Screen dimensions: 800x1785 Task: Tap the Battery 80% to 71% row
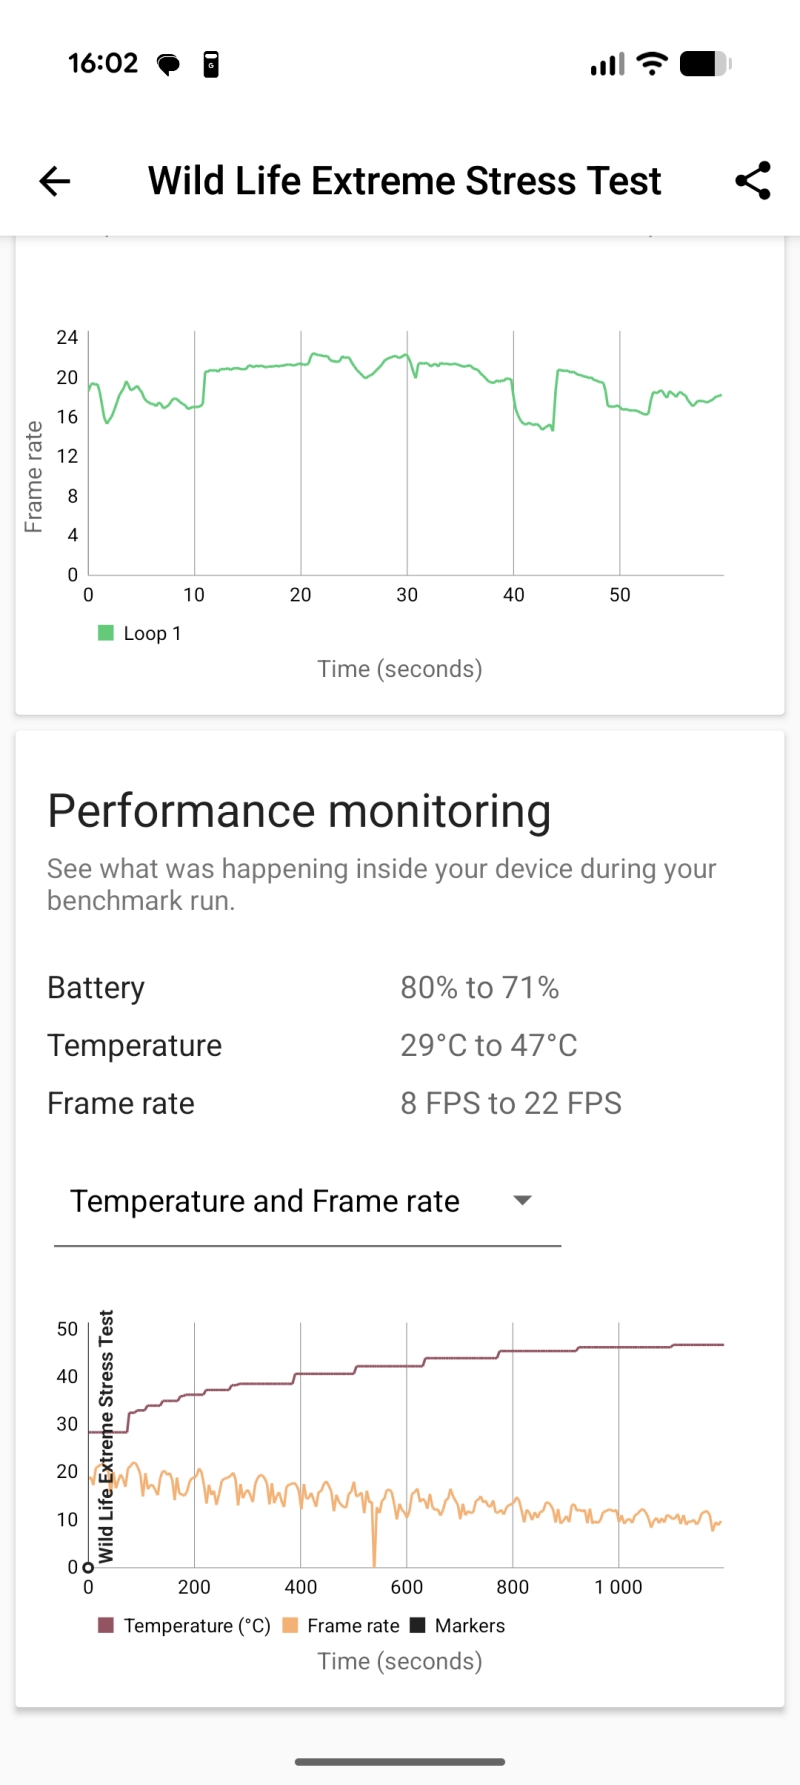400,988
